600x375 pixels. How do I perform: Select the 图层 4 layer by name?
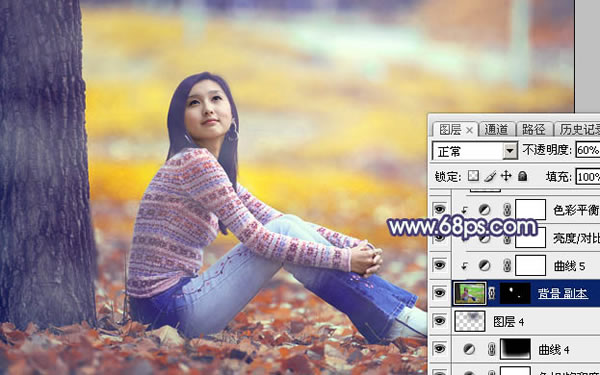(508, 322)
